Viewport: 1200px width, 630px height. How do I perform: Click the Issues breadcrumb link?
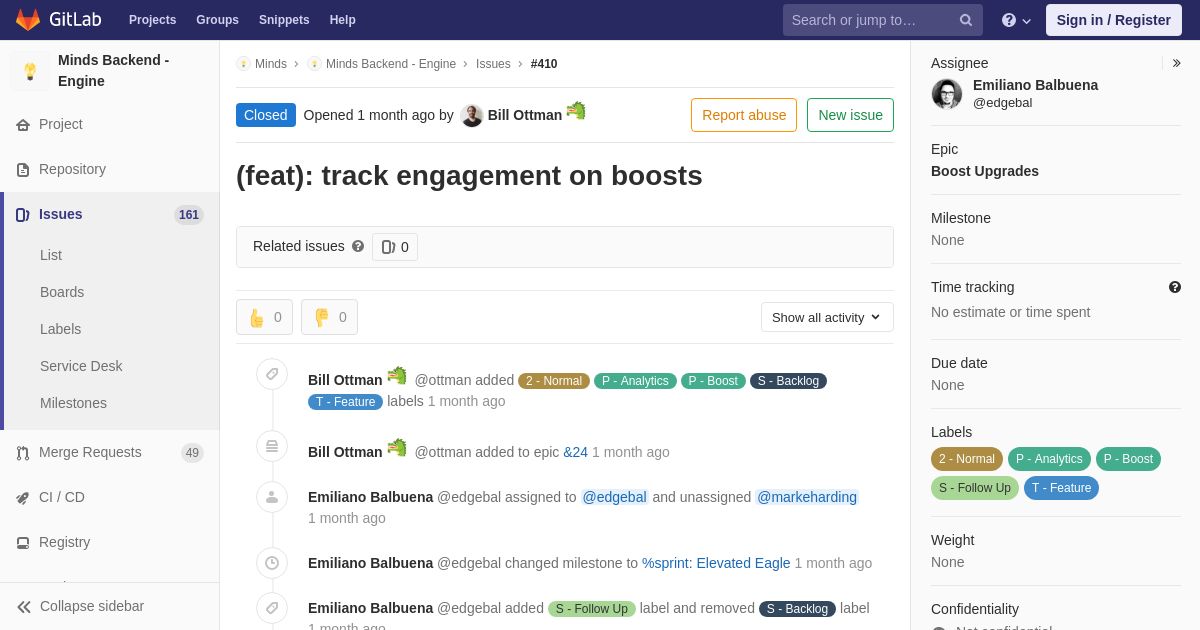493,64
